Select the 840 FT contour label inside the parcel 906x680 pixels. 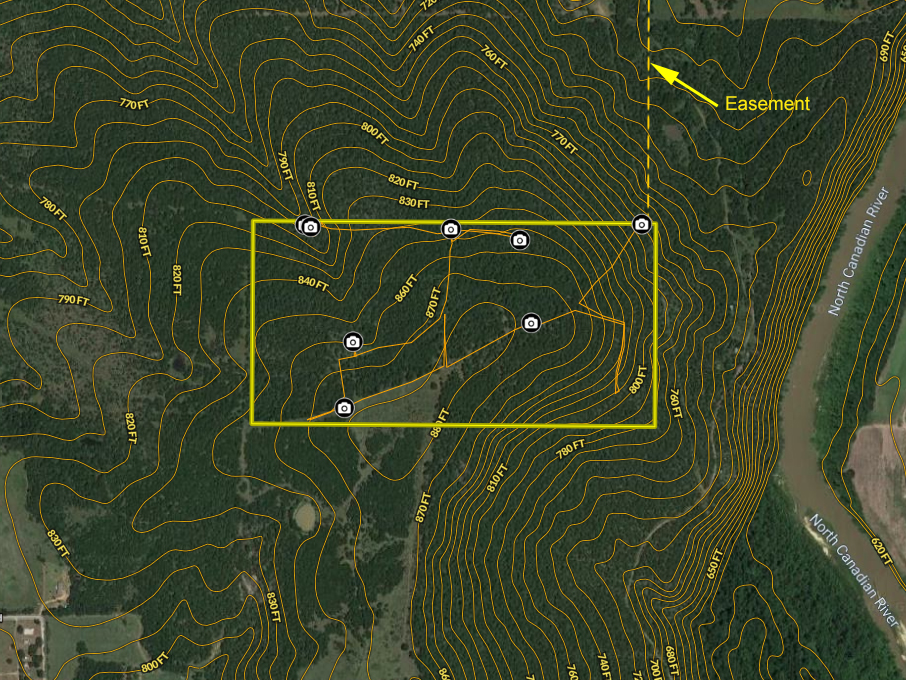click(x=313, y=282)
